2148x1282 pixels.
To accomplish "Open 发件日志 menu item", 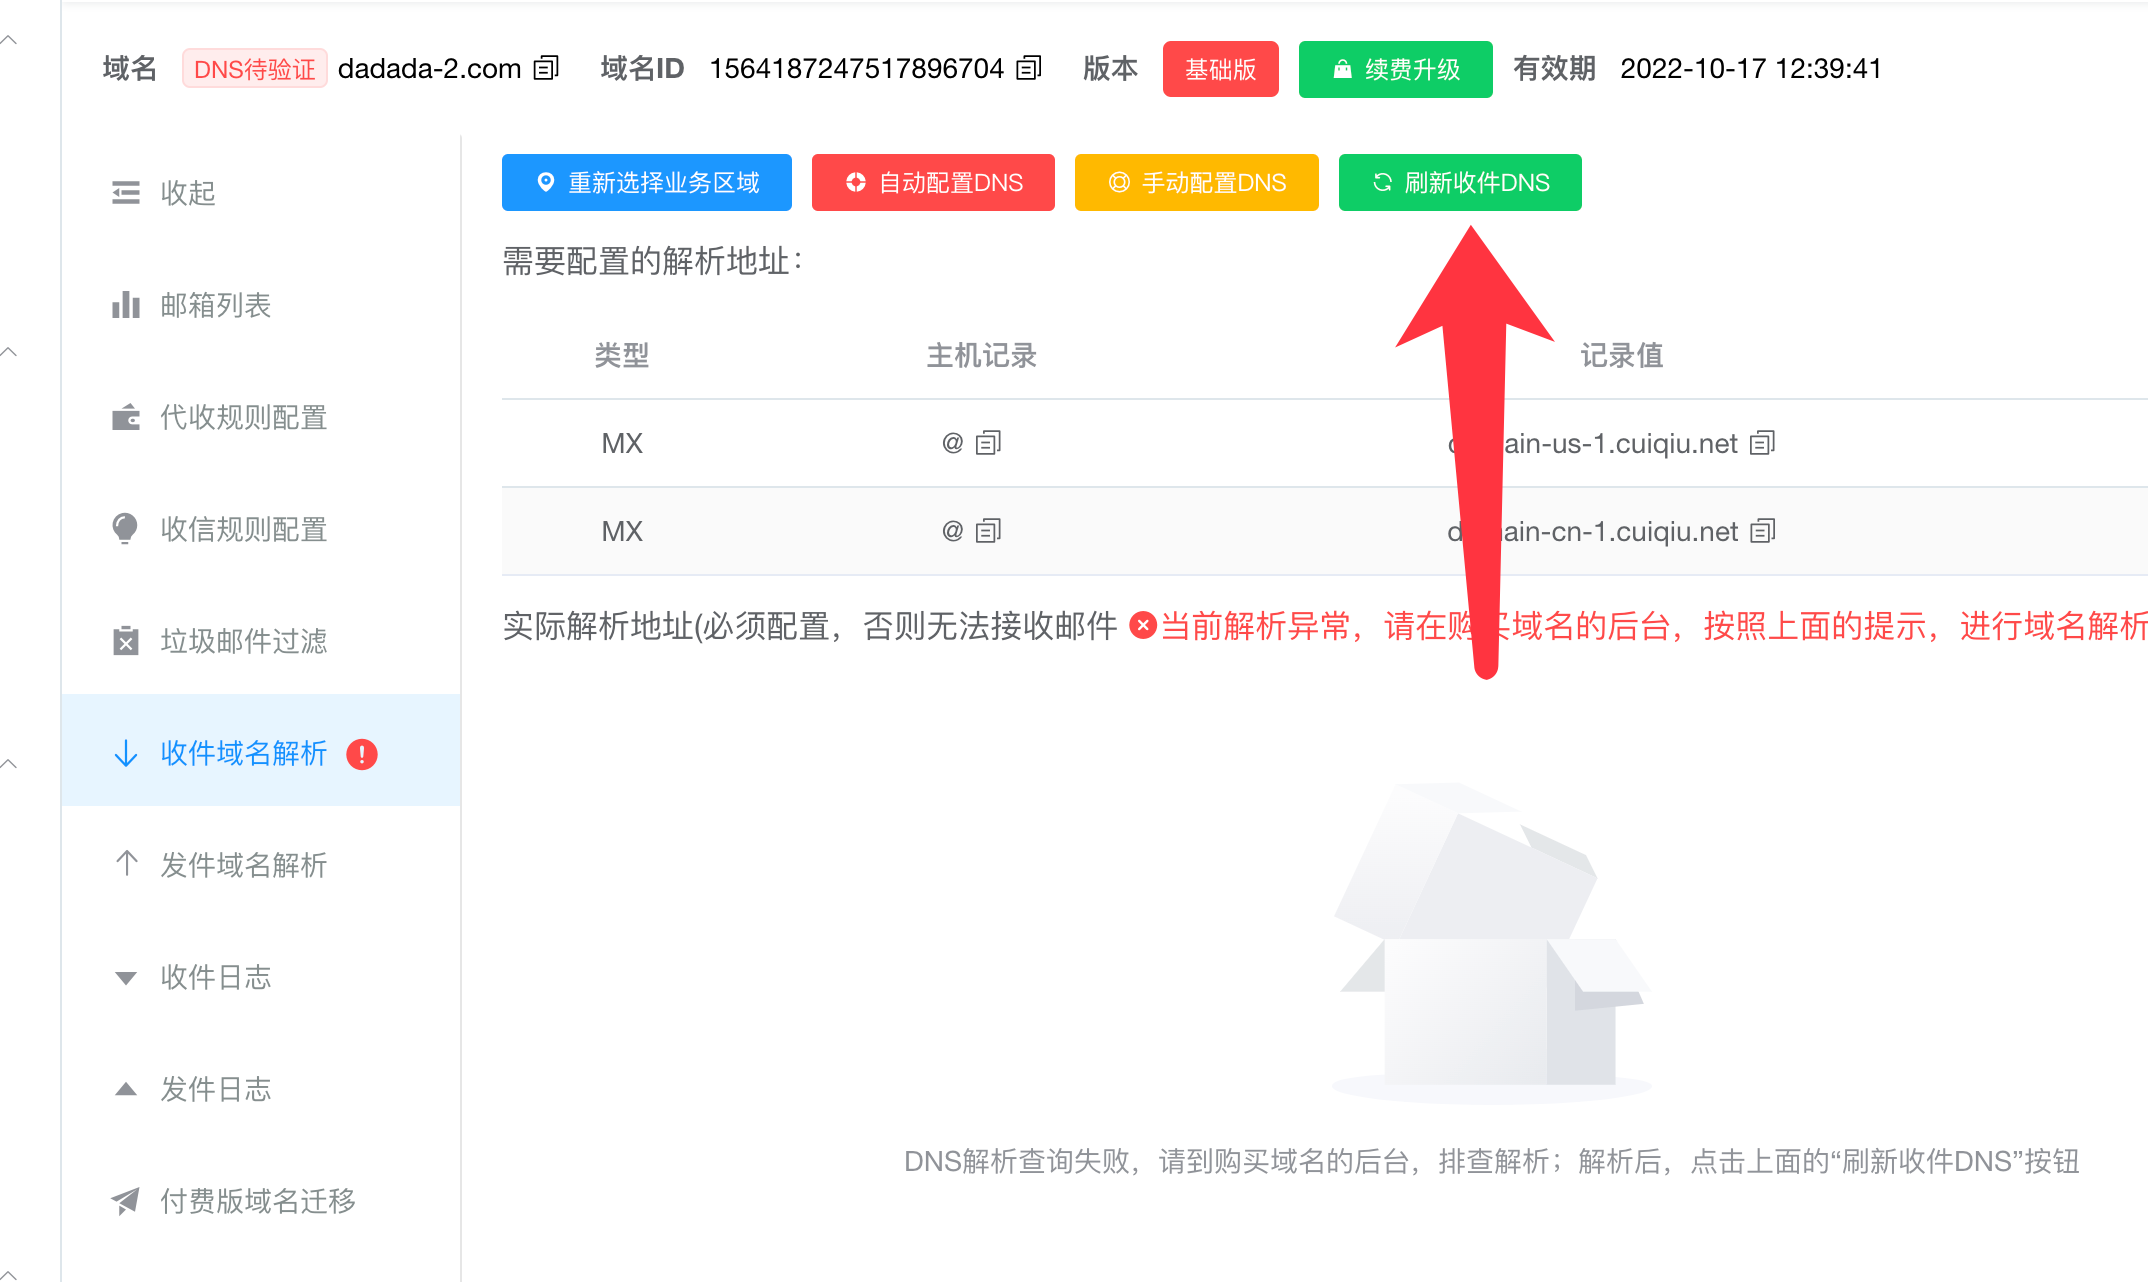I will tap(261, 1089).
